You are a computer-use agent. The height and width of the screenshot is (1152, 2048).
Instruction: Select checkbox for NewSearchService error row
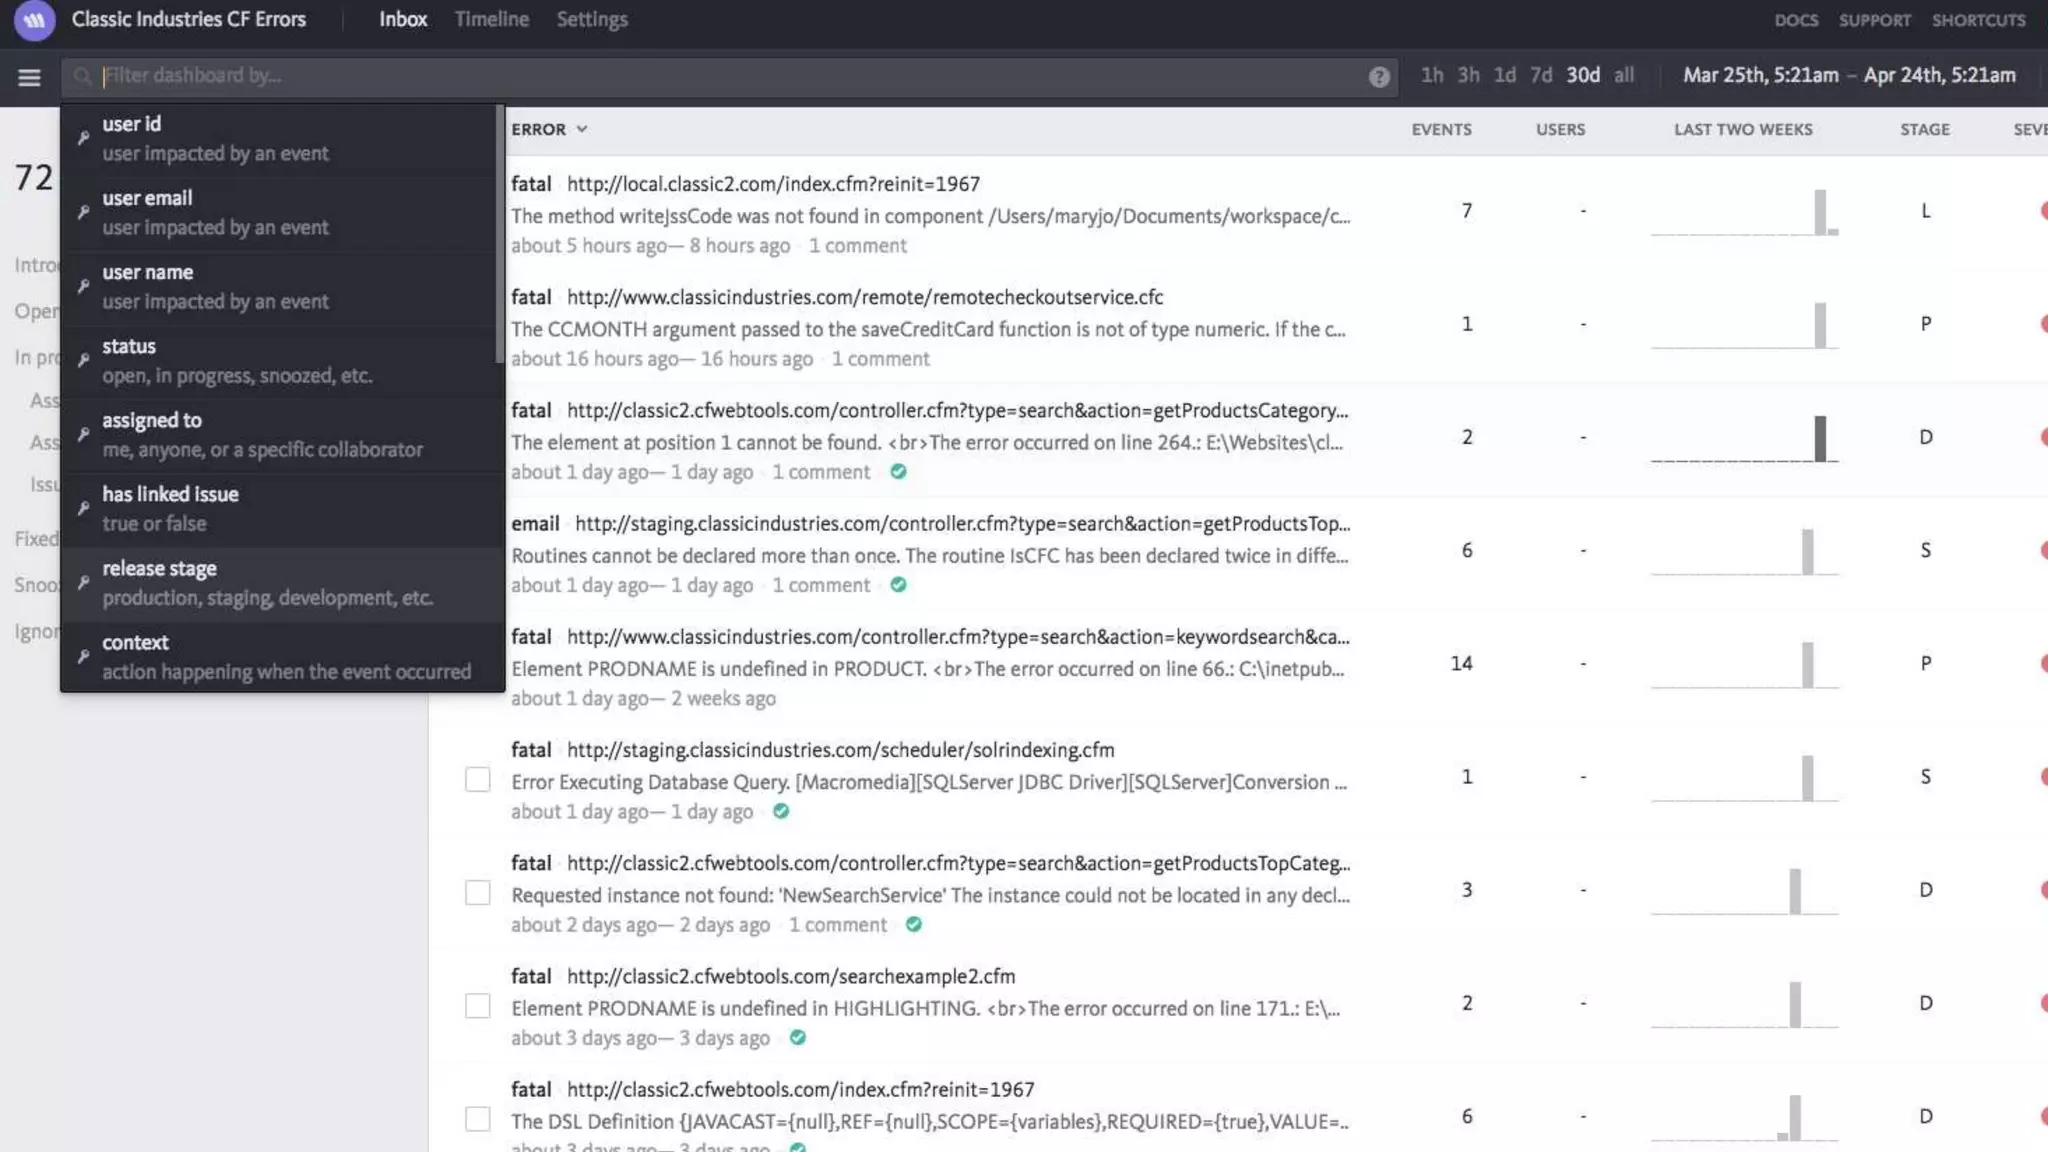(x=478, y=893)
